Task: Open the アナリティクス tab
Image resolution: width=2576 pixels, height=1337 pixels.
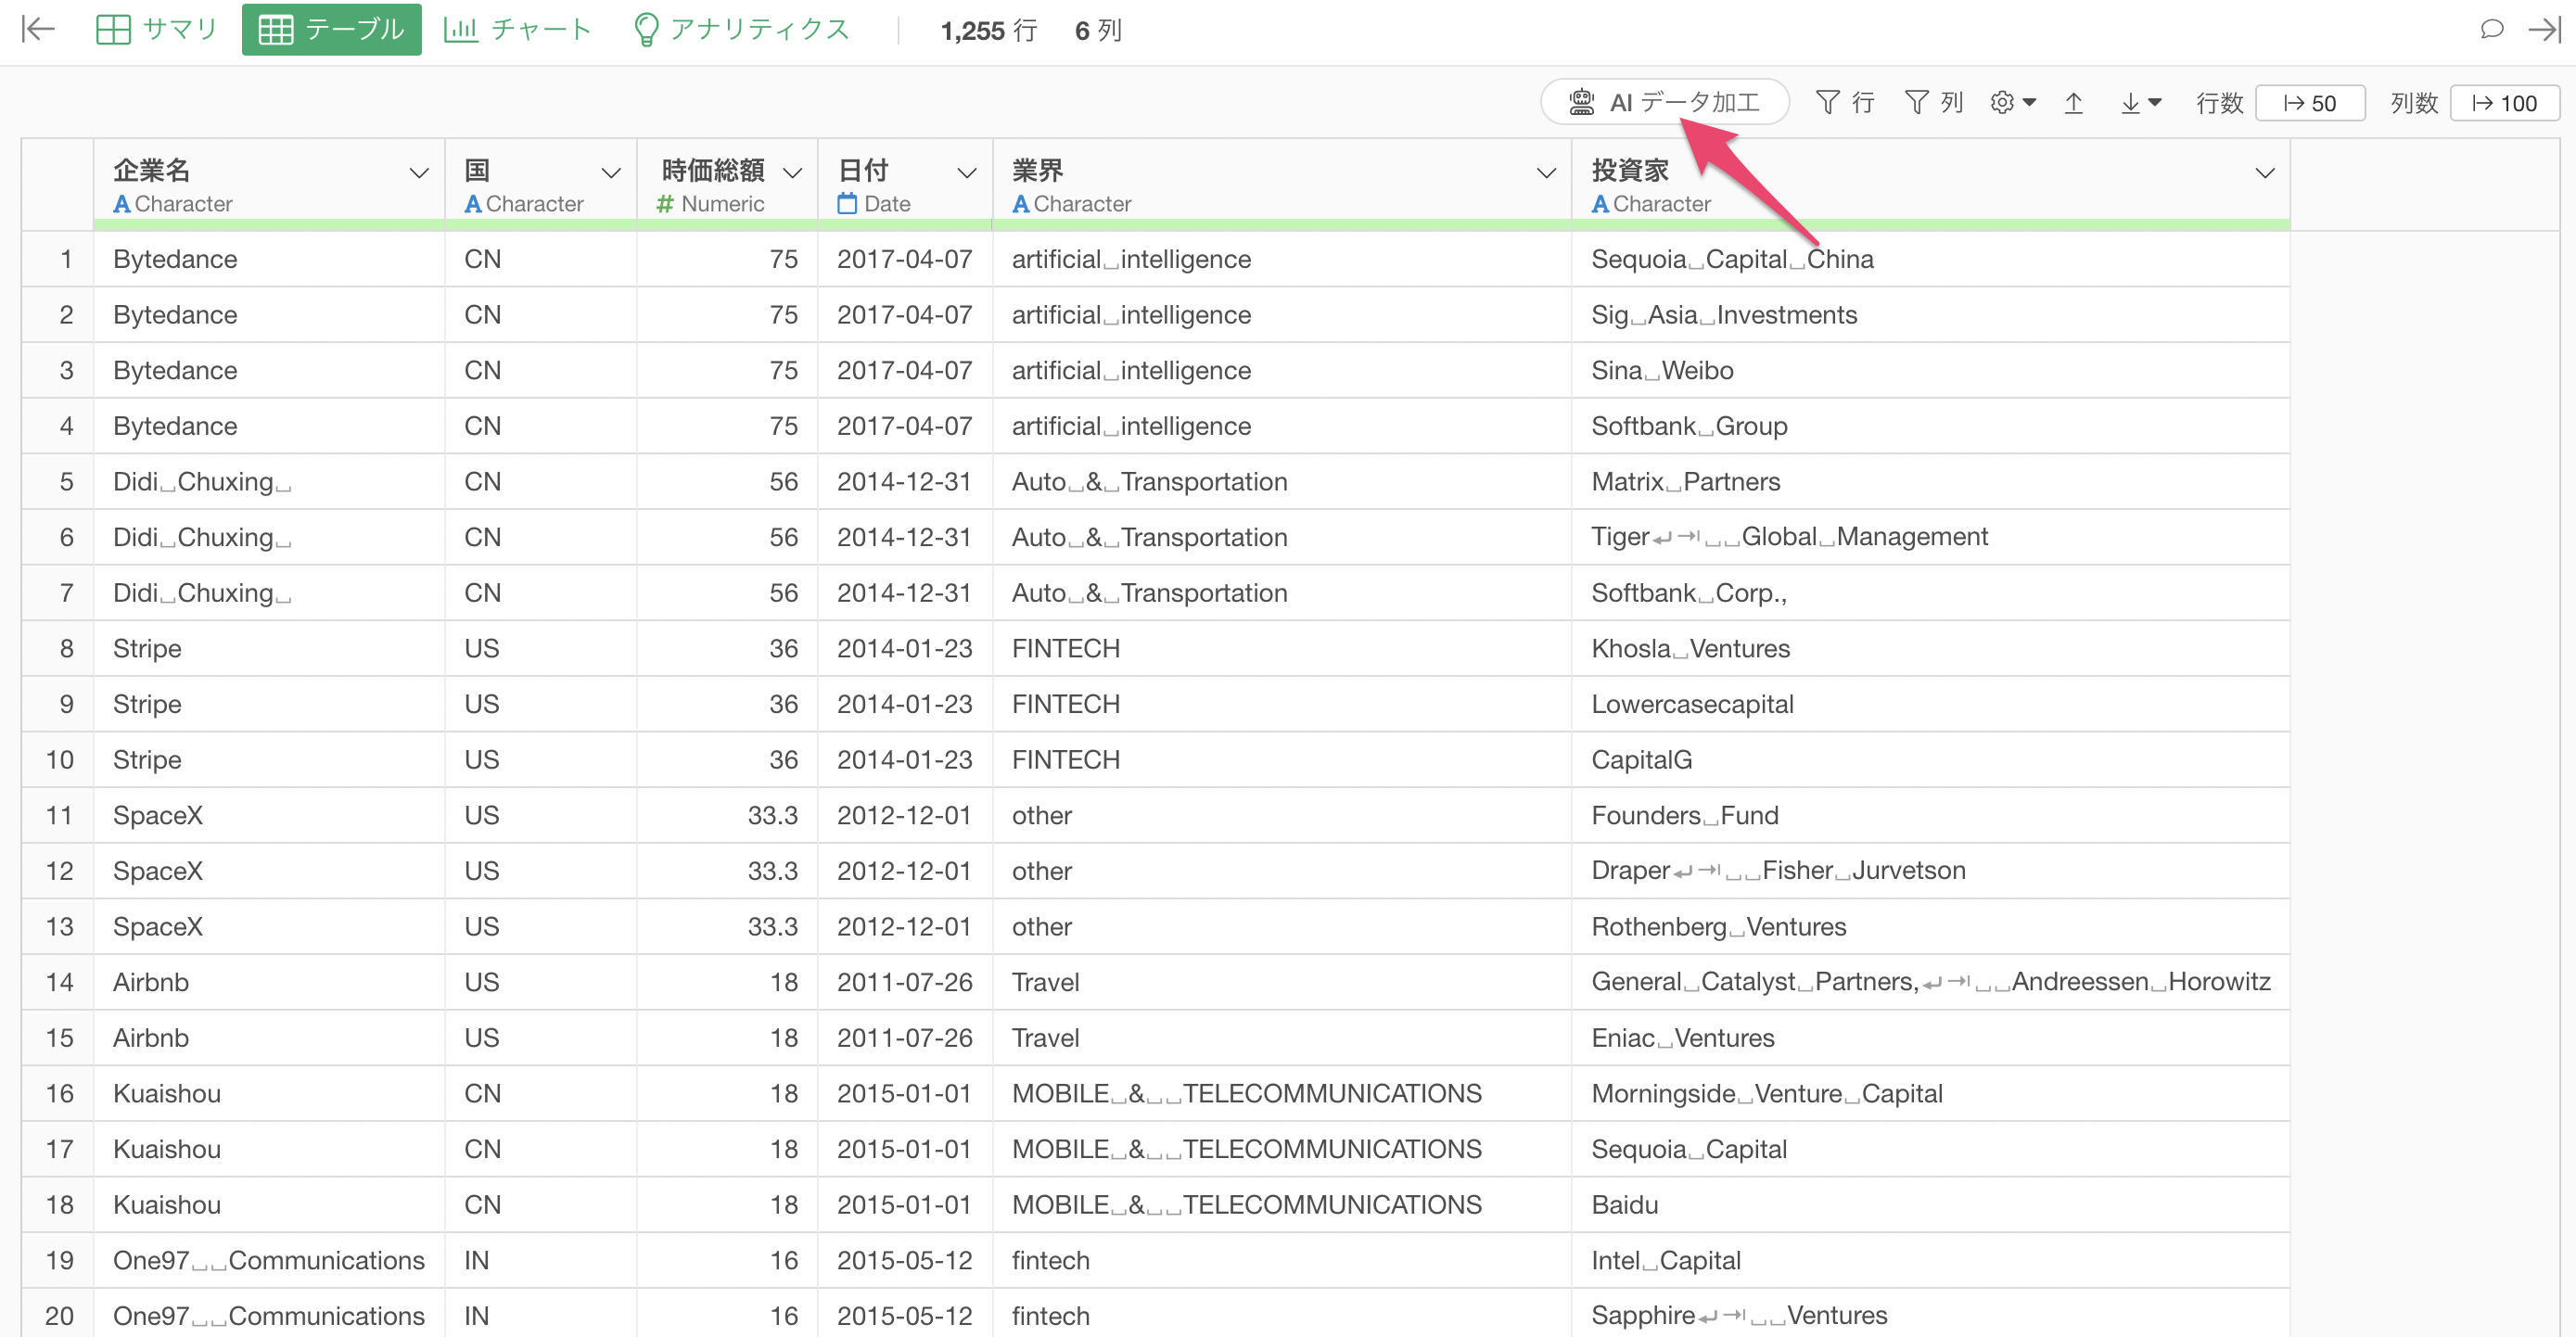Action: coord(741,29)
